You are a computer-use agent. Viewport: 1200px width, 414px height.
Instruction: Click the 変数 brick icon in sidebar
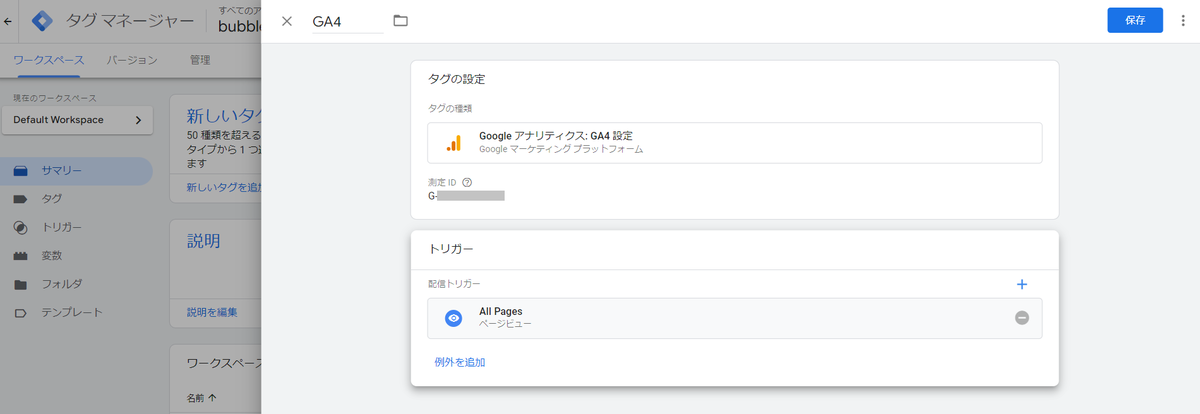20,256
